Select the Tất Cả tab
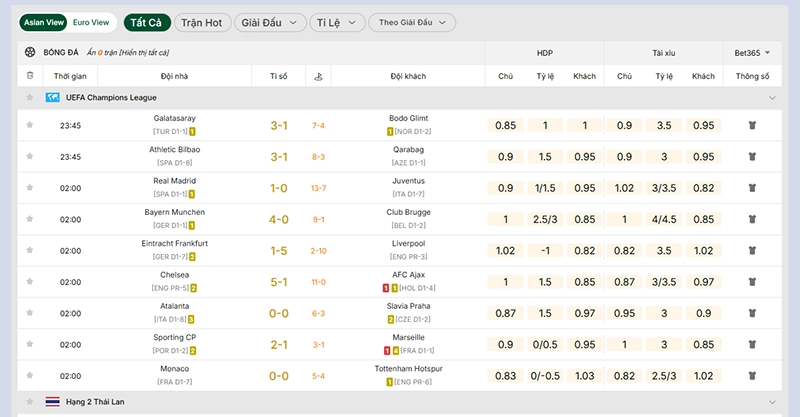This screenshot has width=800, height=417. click(145, 22)
